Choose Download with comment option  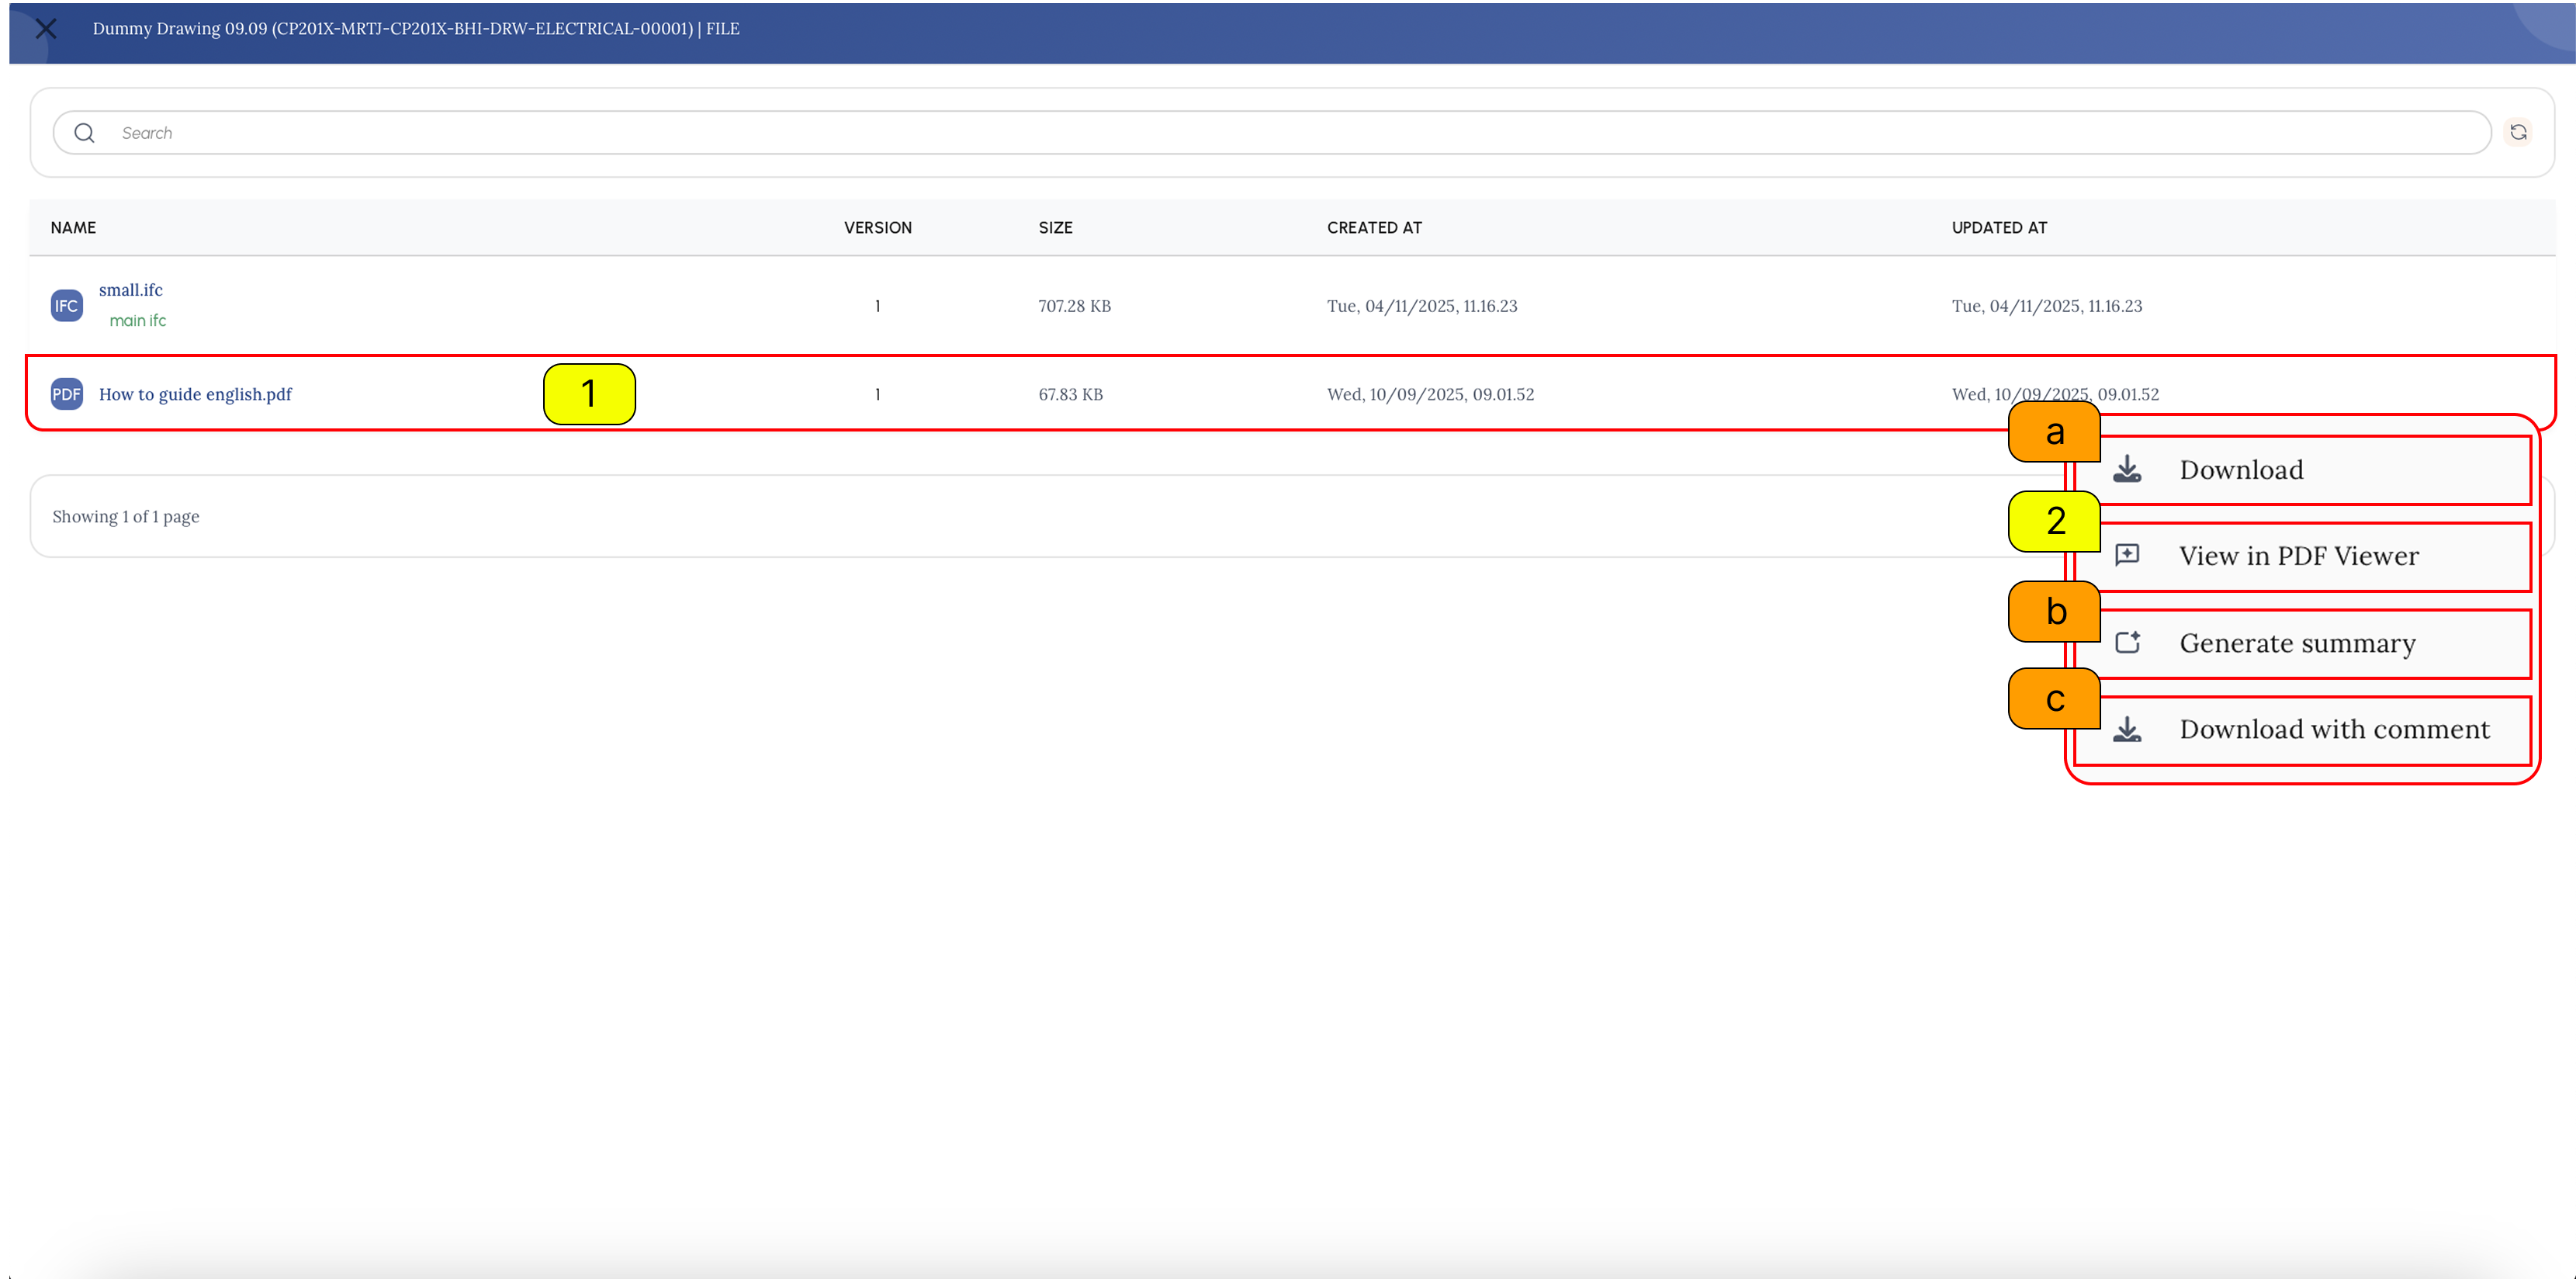click(2303, 730)
